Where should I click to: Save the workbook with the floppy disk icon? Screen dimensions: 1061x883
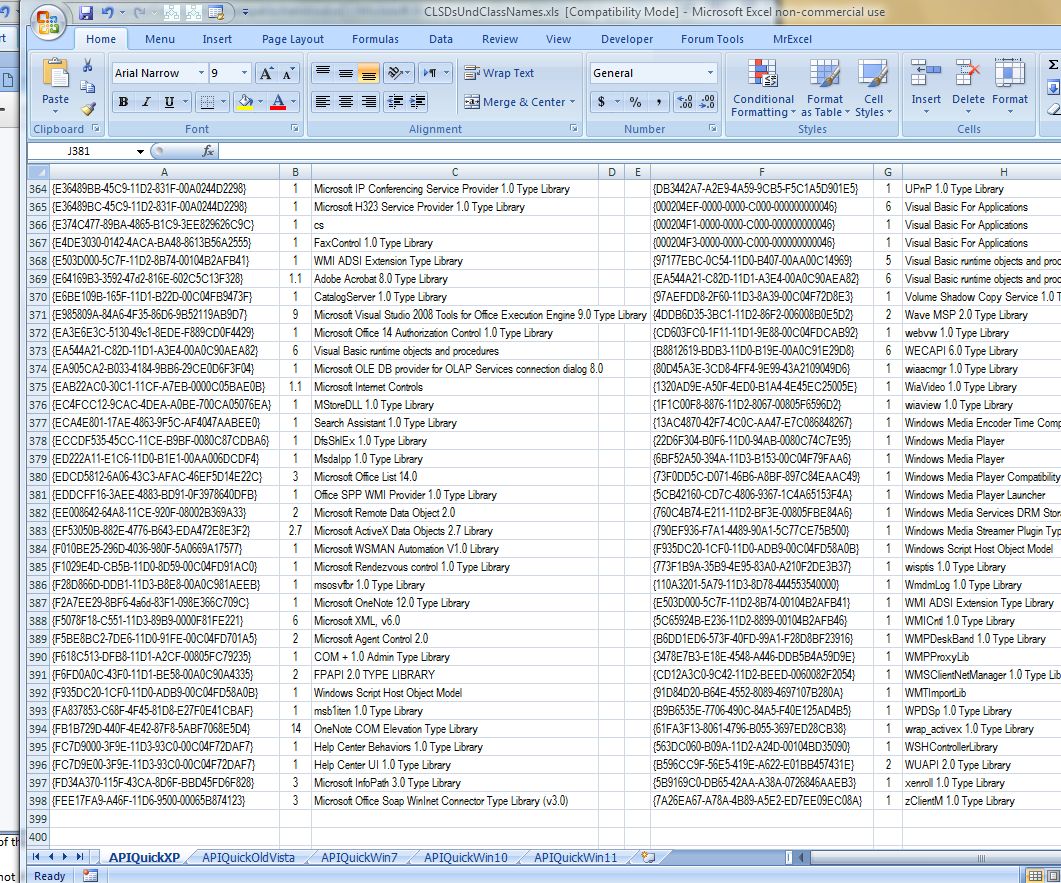(x=85, y=12)
